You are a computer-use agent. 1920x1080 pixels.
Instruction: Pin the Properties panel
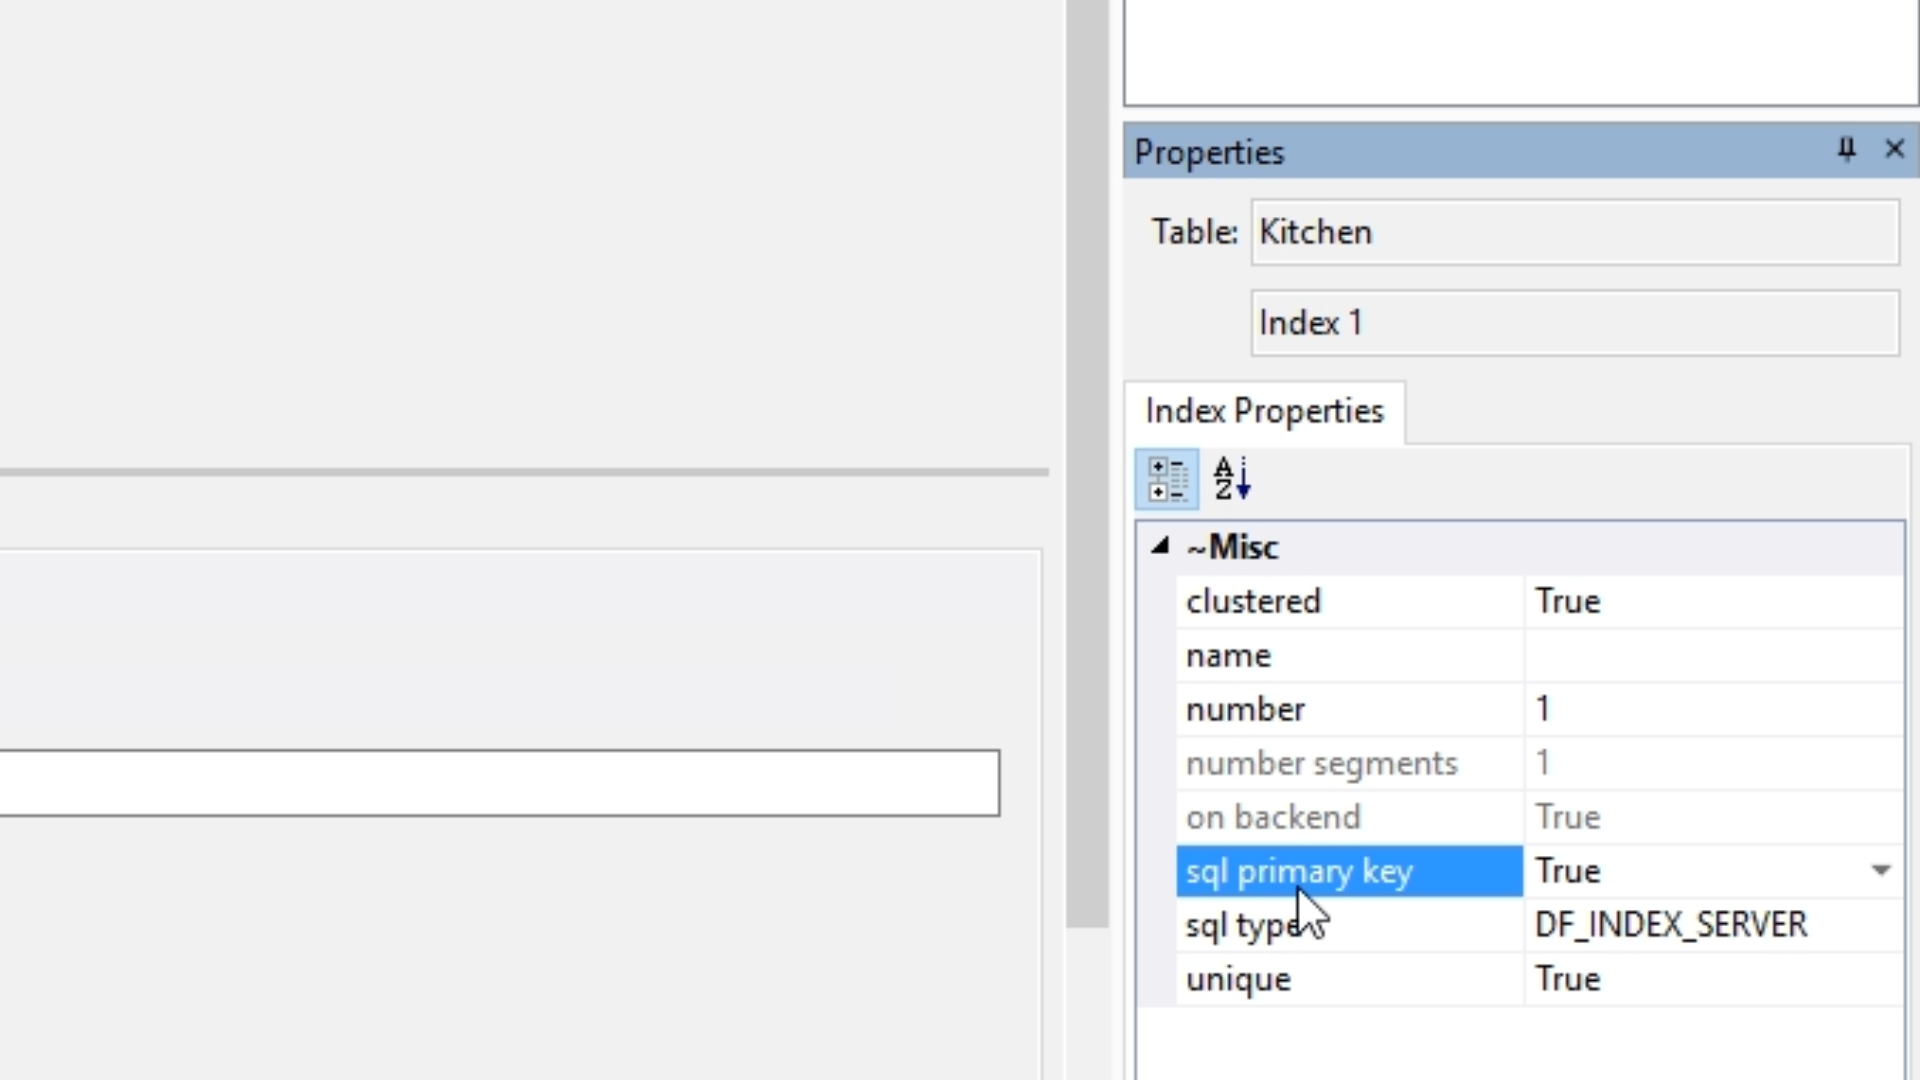(x=1846, y=150)
